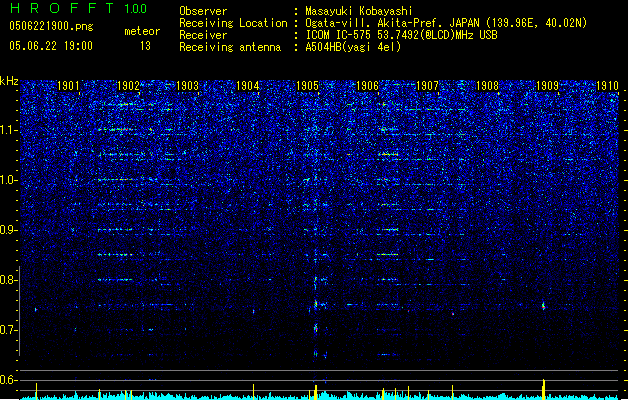Select the filename 0506221900.png

(x=51, y=26)
